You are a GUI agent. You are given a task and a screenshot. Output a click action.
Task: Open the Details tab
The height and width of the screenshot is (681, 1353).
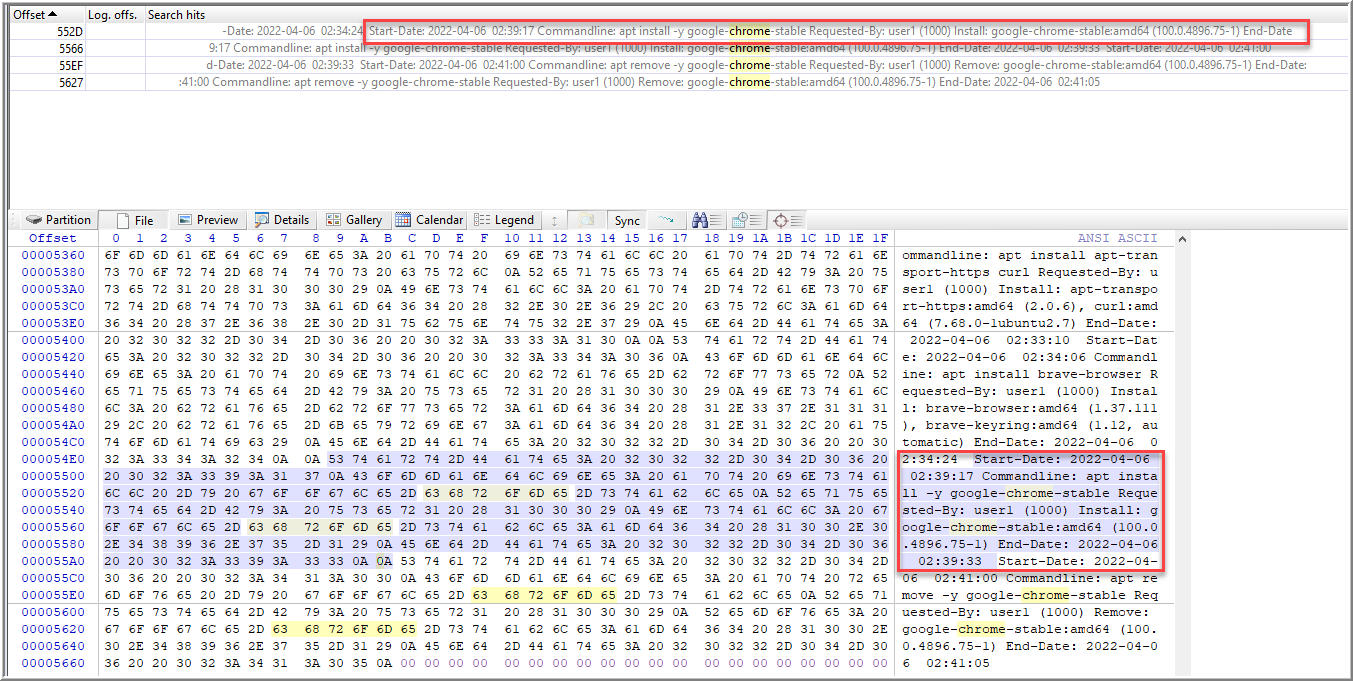pos(282,220)
